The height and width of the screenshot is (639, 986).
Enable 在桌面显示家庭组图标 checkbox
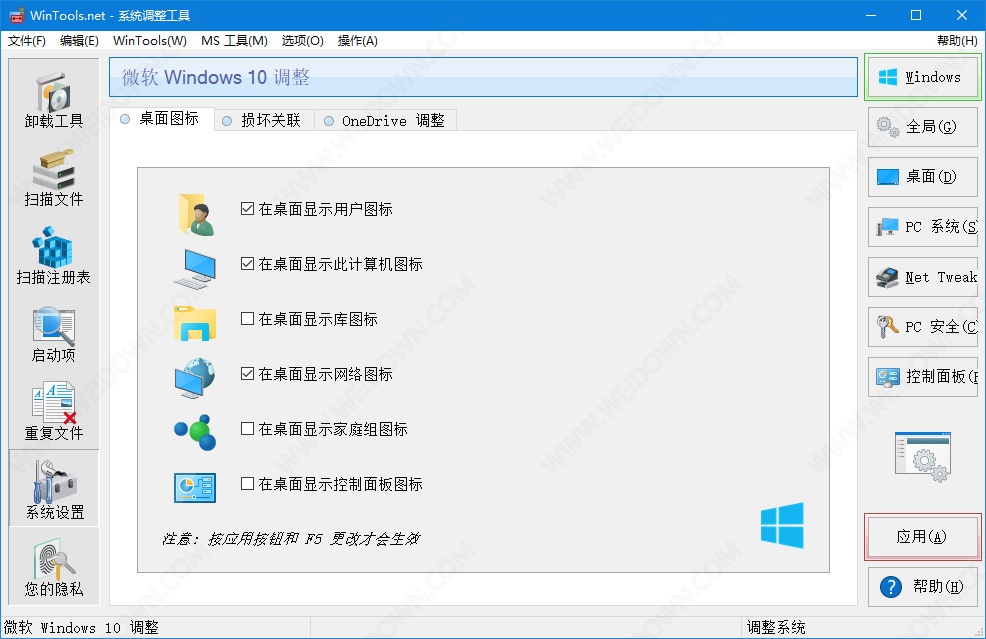point(247,429)
